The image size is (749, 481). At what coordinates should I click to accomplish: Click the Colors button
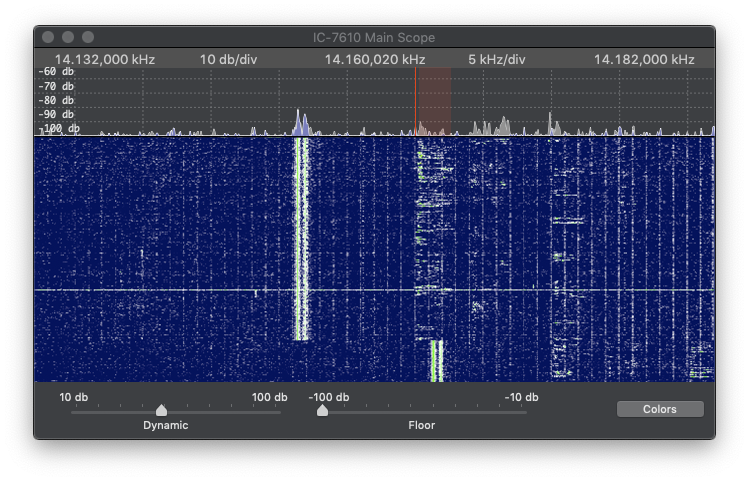click(660, 409)
